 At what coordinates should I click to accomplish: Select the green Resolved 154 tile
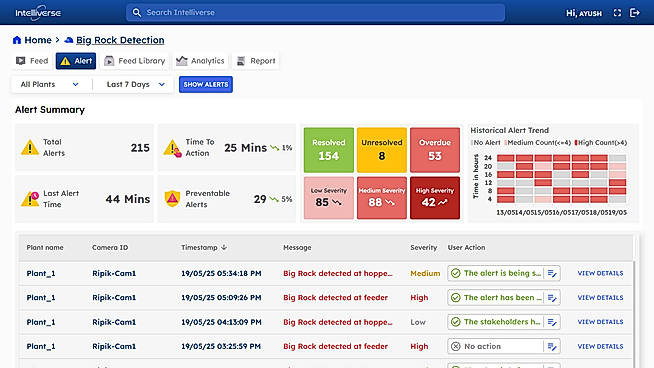[x=329, y=150]
